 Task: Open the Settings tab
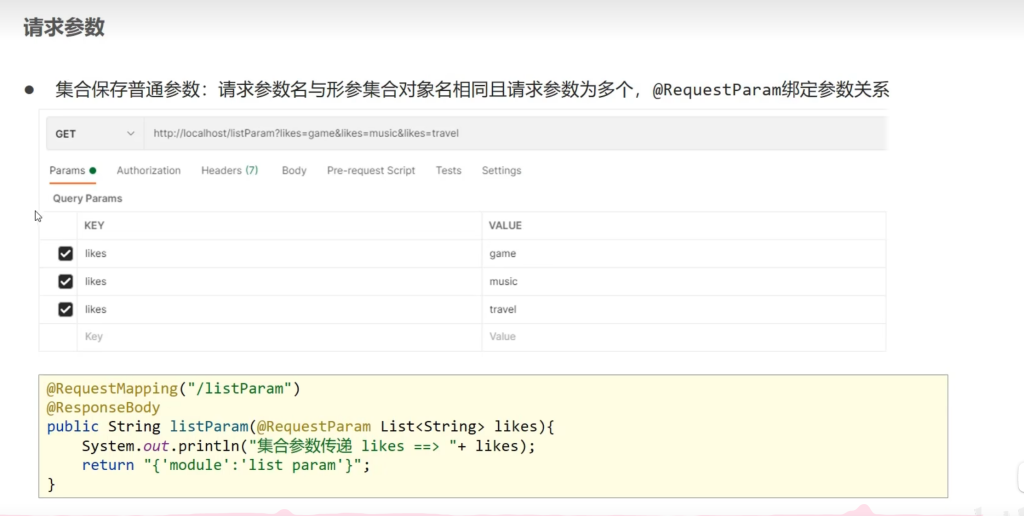[x=501, y=171]
